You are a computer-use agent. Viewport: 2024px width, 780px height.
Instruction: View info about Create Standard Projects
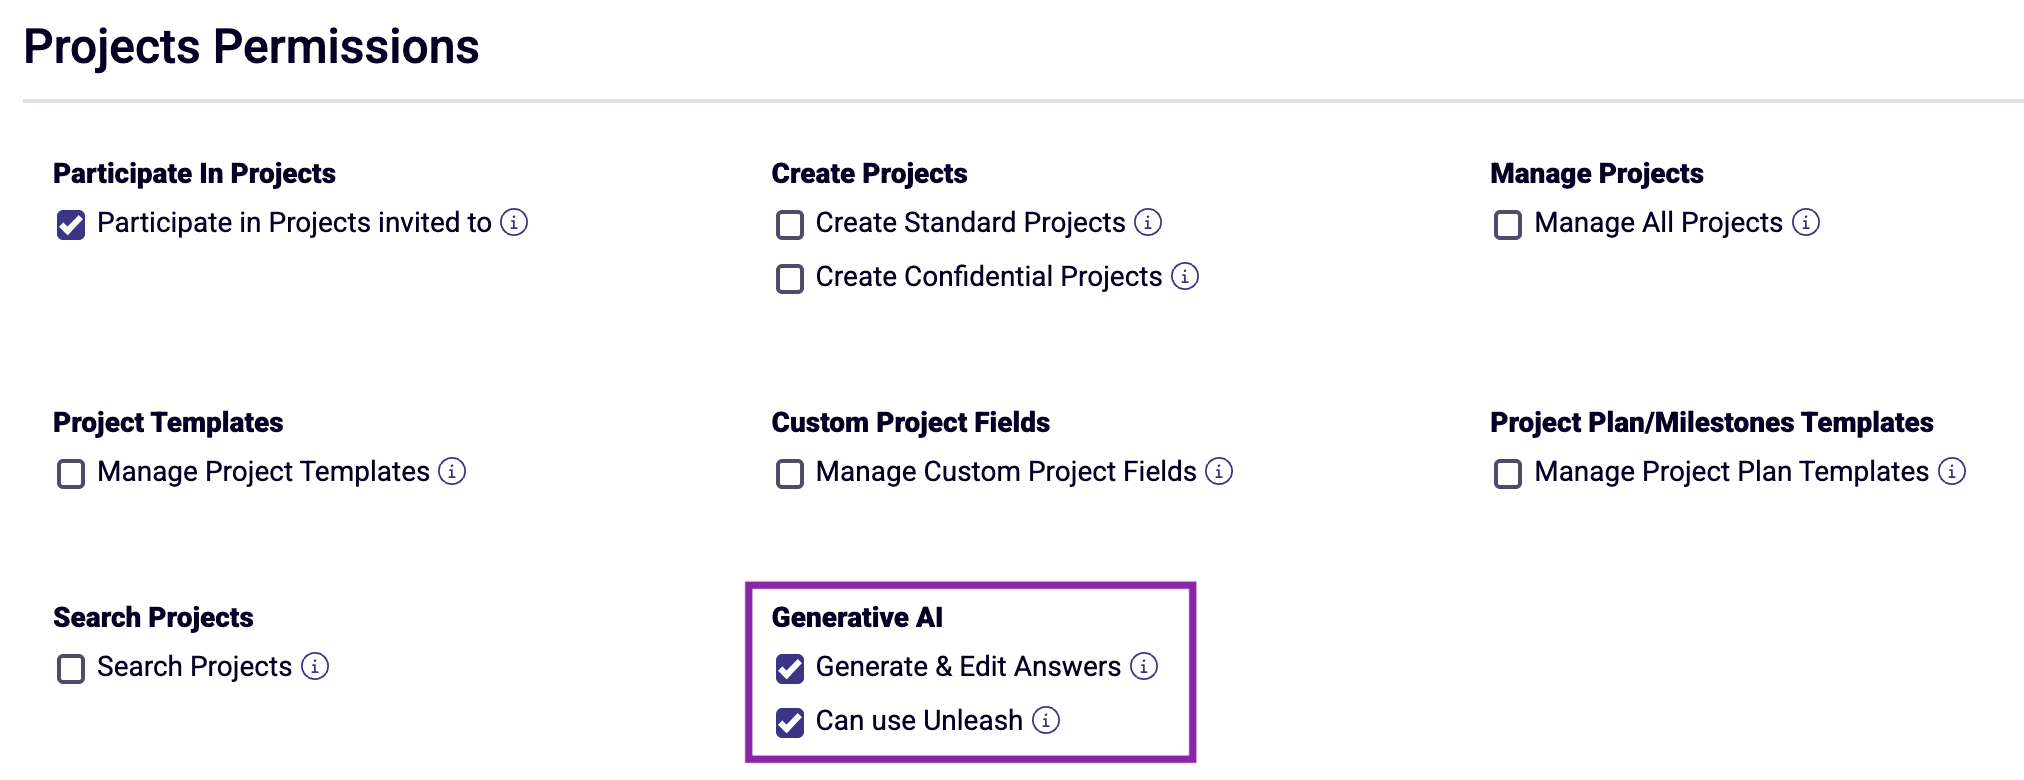pyautogui.click(x=1148, y=223)
